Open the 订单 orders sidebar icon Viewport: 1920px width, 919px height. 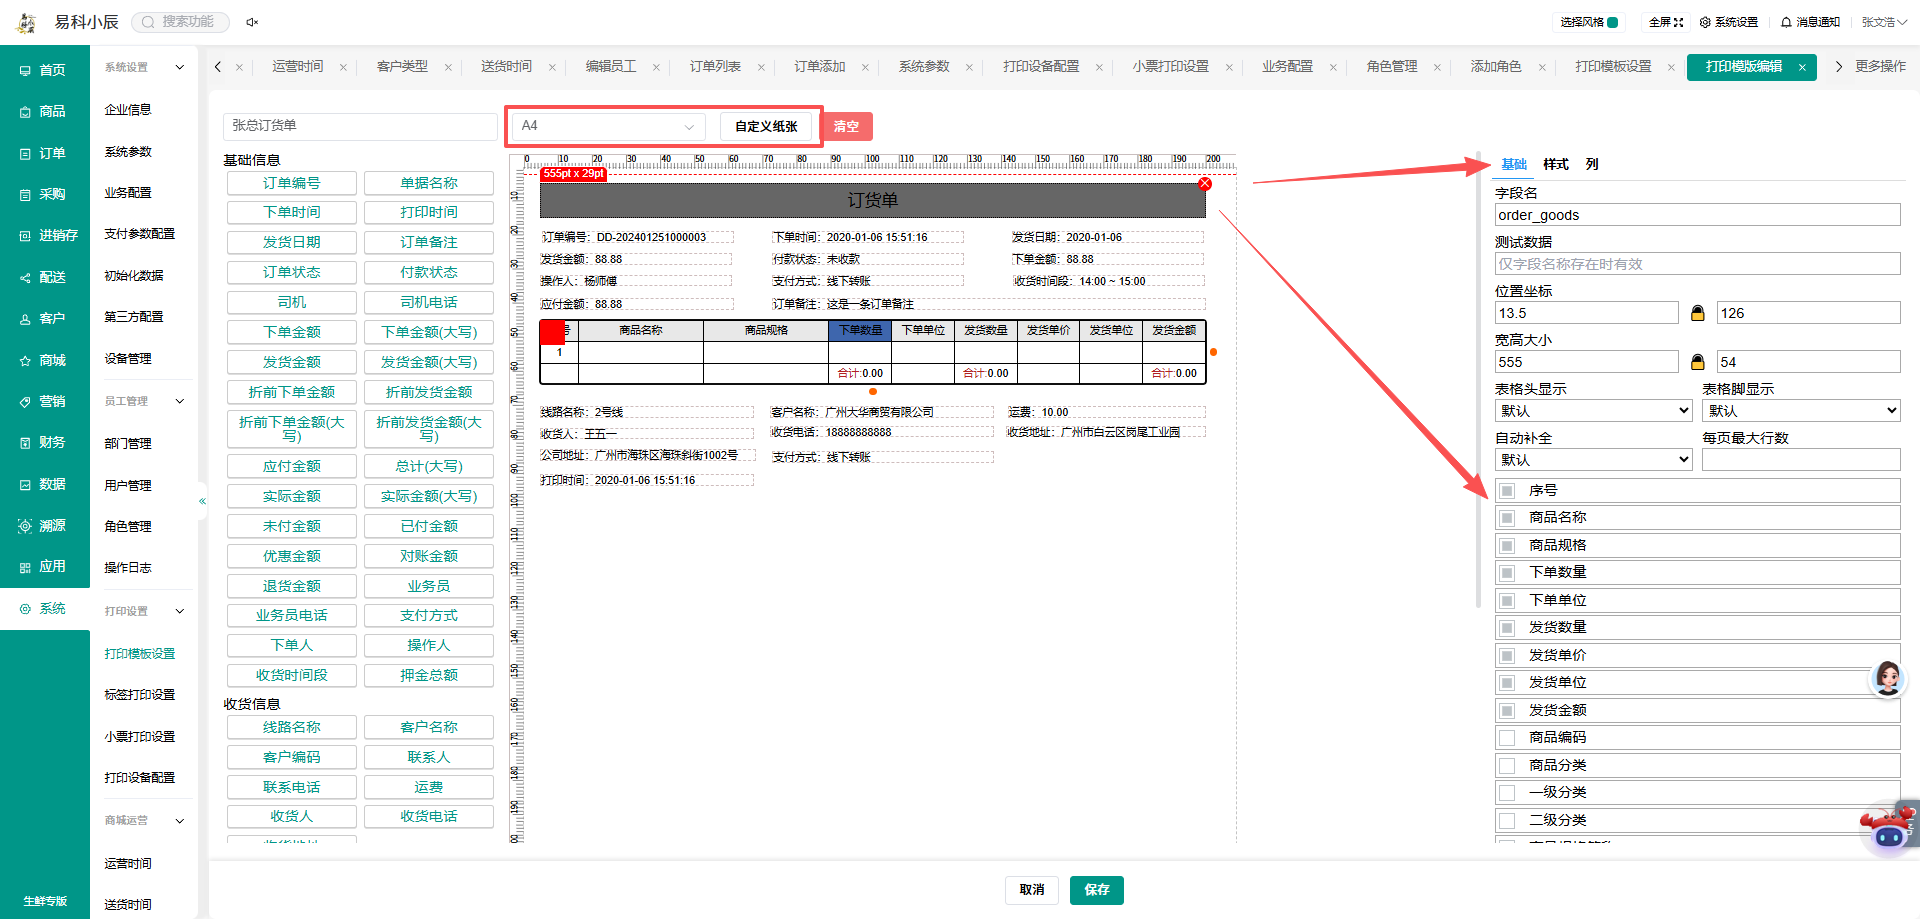[x=25, y=154]
